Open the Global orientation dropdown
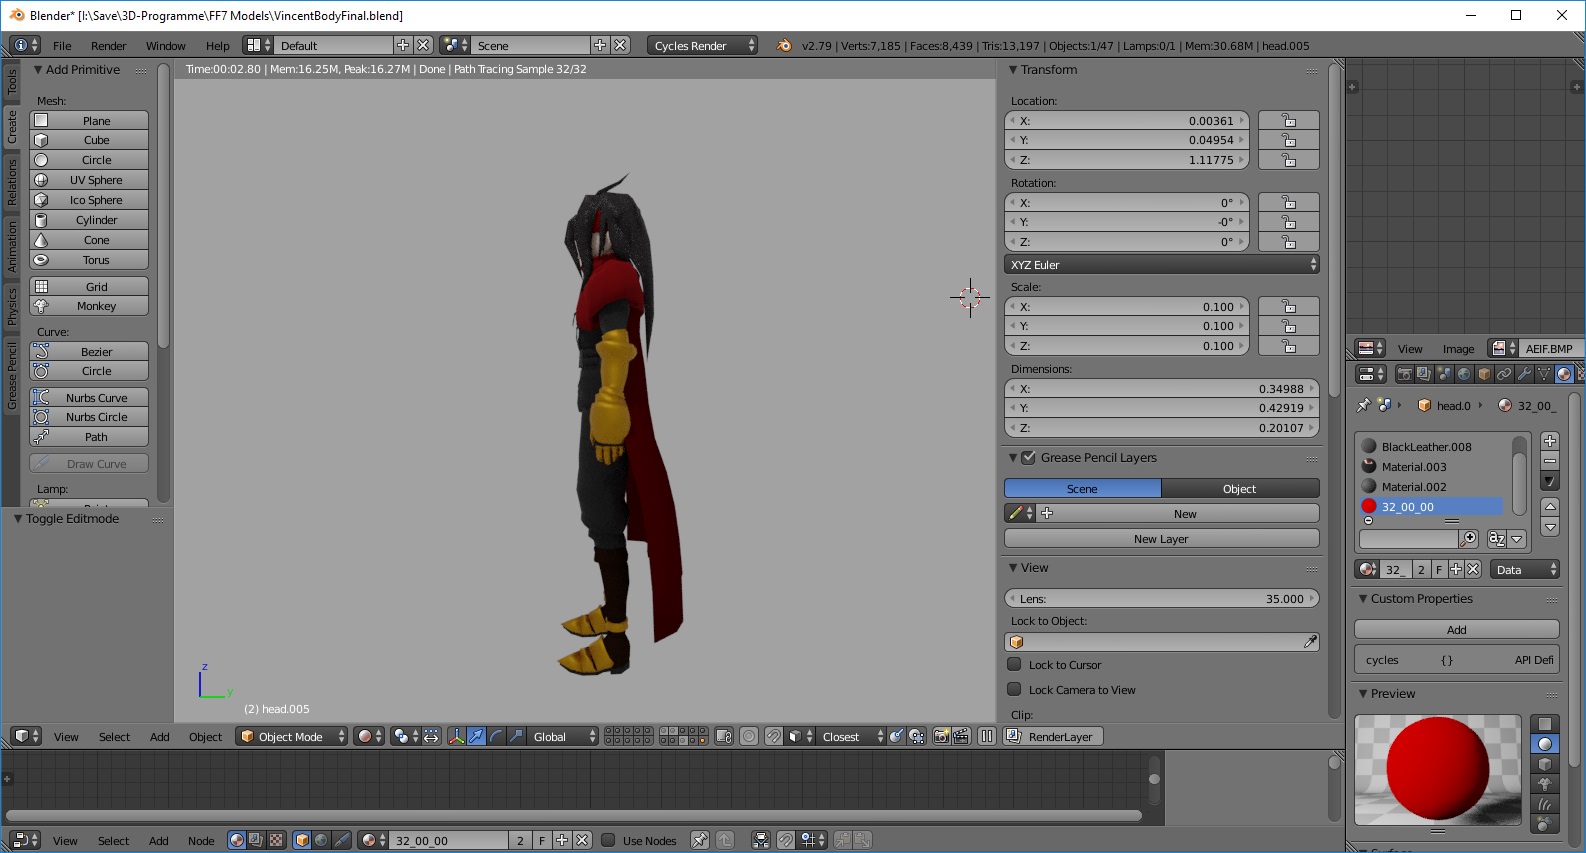The width and height of the screenshot is (1586, 853). pyautogui.click(x=562, y=737)
